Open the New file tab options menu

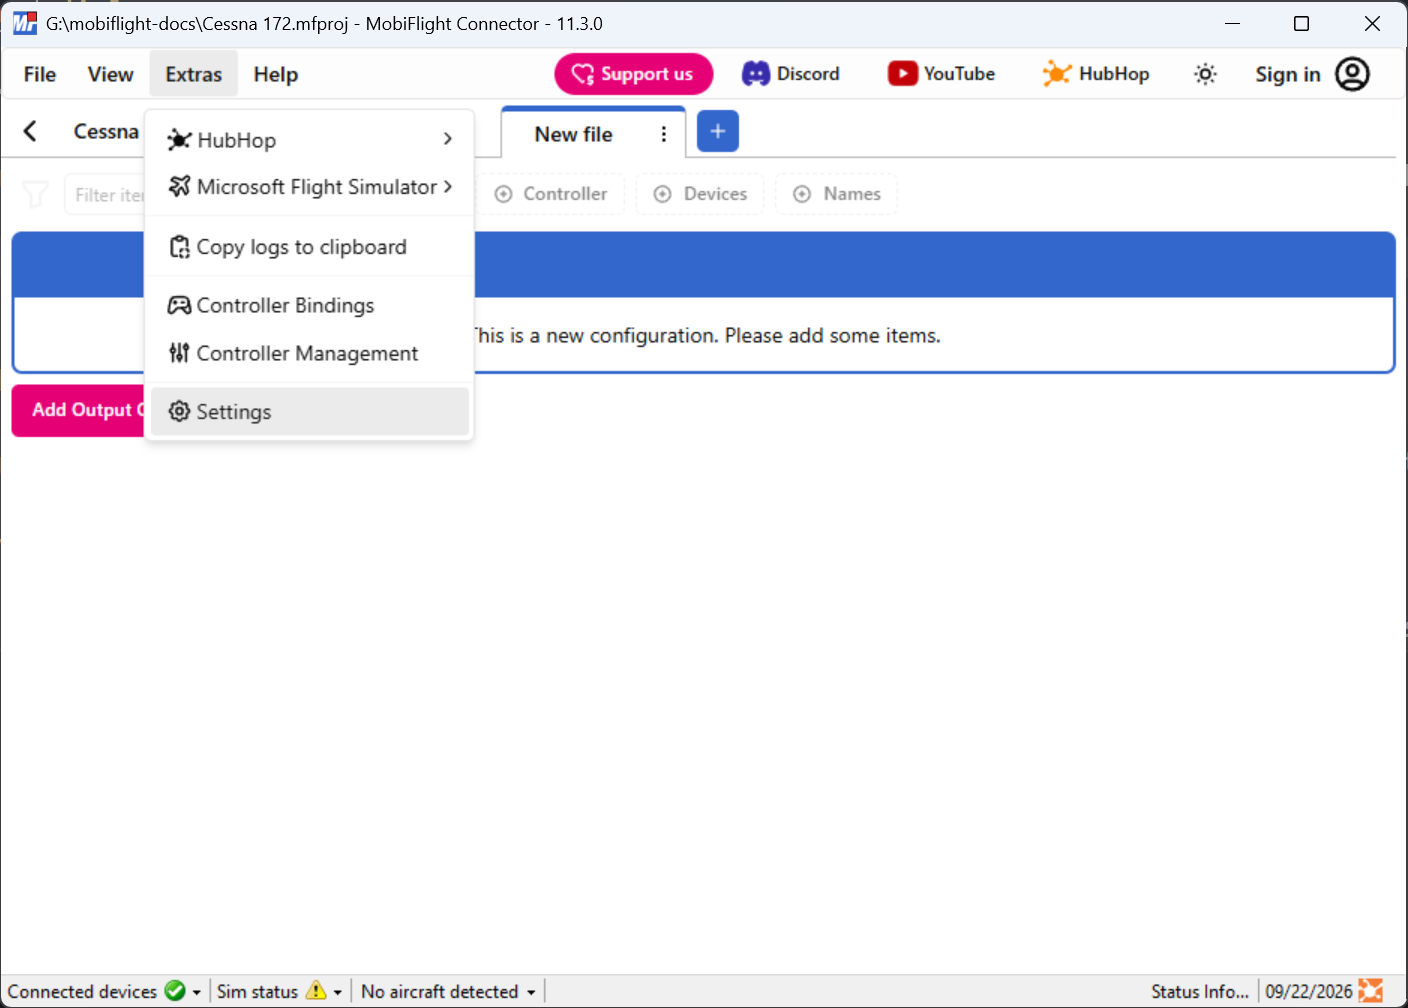(664, 134)
